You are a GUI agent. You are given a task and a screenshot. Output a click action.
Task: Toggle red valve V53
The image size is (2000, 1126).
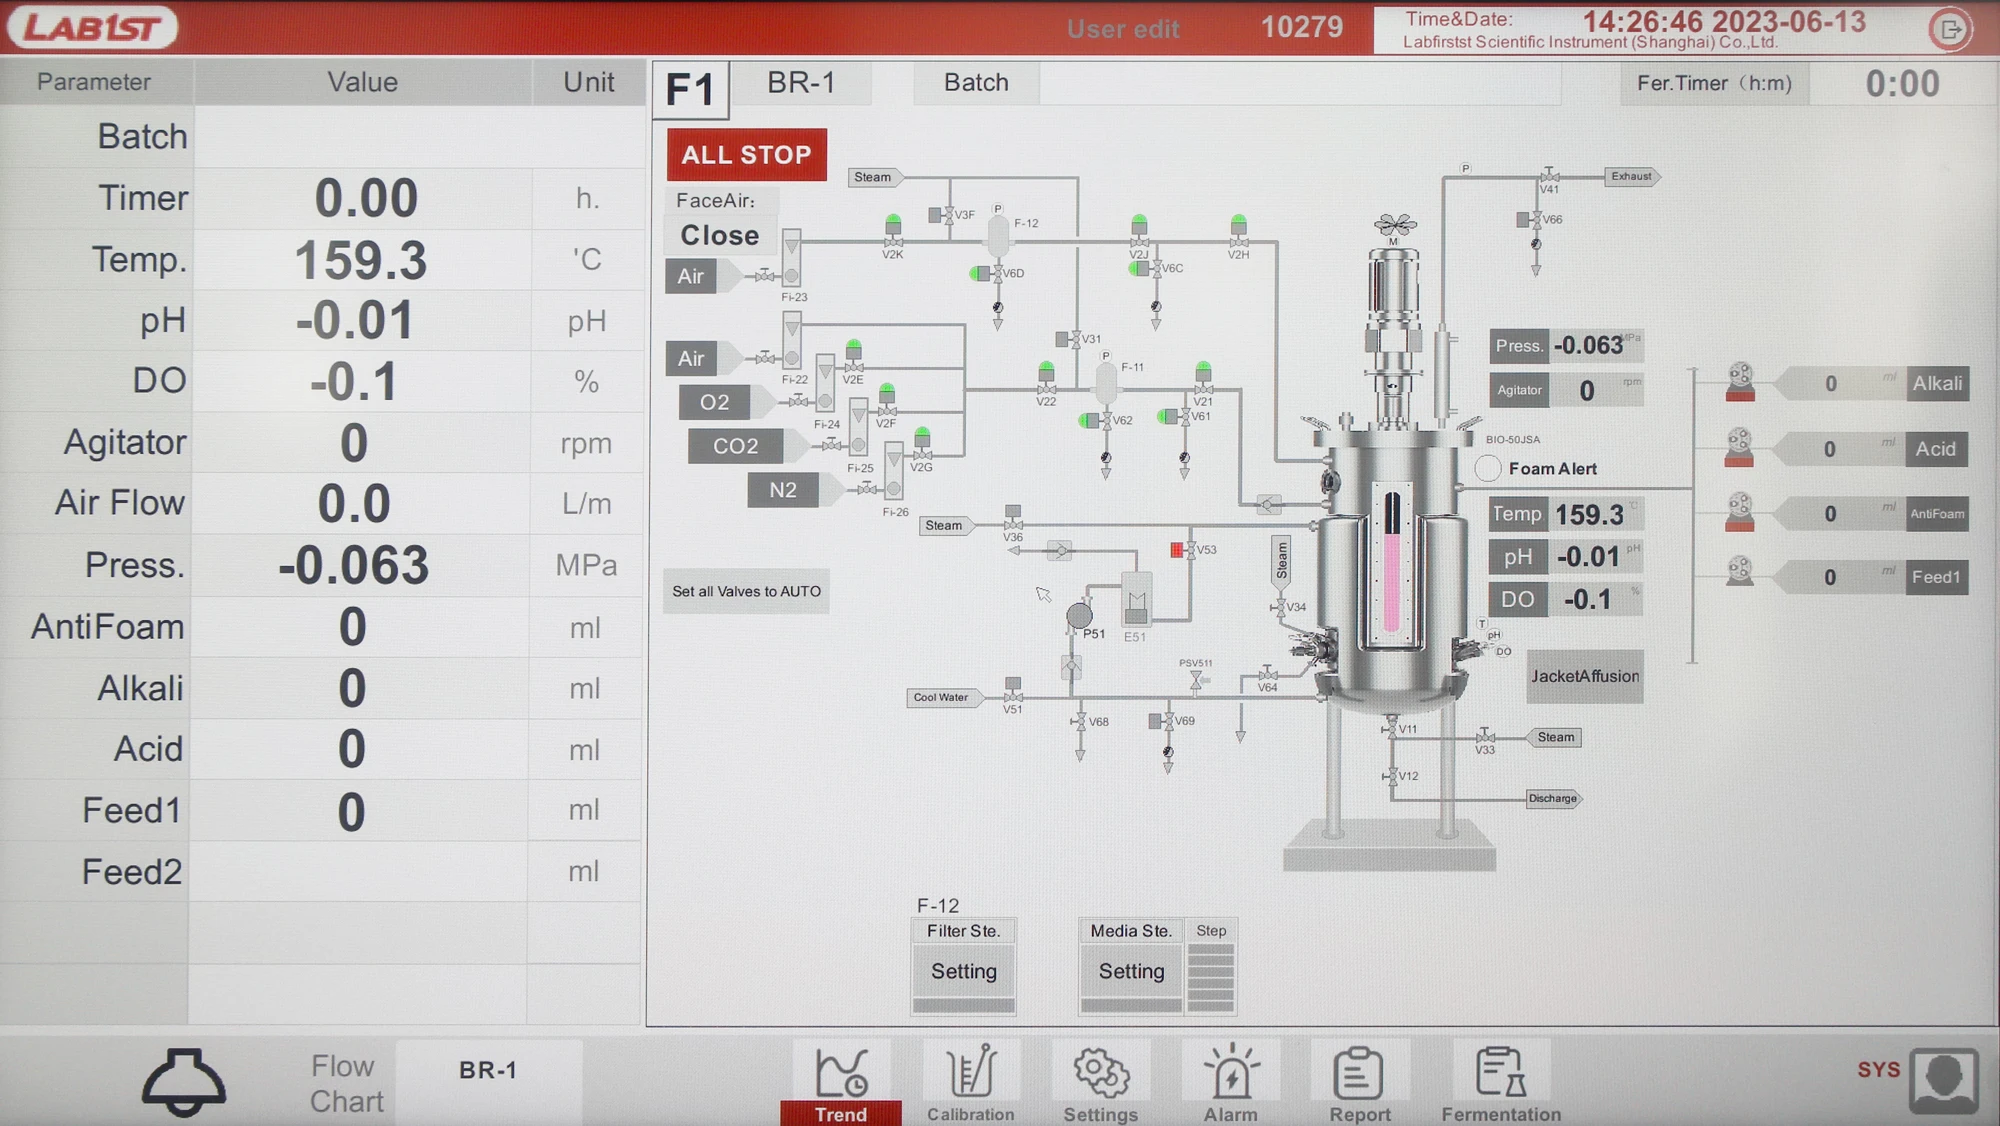click(x=1178, y=549)
